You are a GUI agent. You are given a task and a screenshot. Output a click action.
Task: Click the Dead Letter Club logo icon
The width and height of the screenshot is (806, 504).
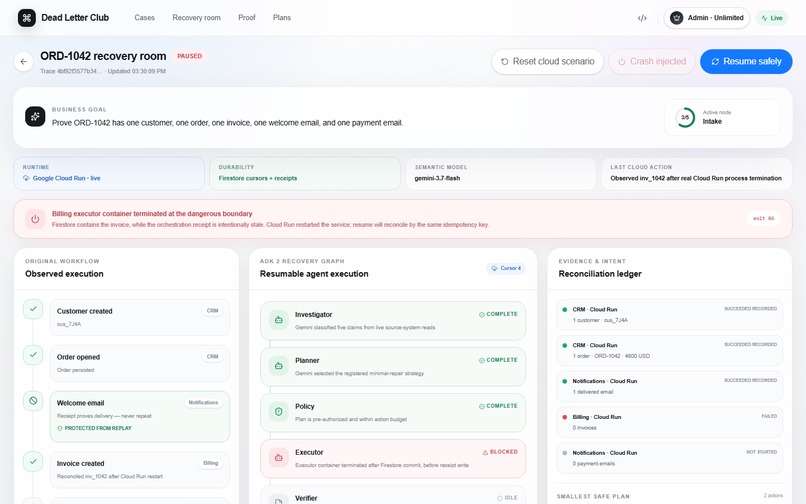pos(27,17)
